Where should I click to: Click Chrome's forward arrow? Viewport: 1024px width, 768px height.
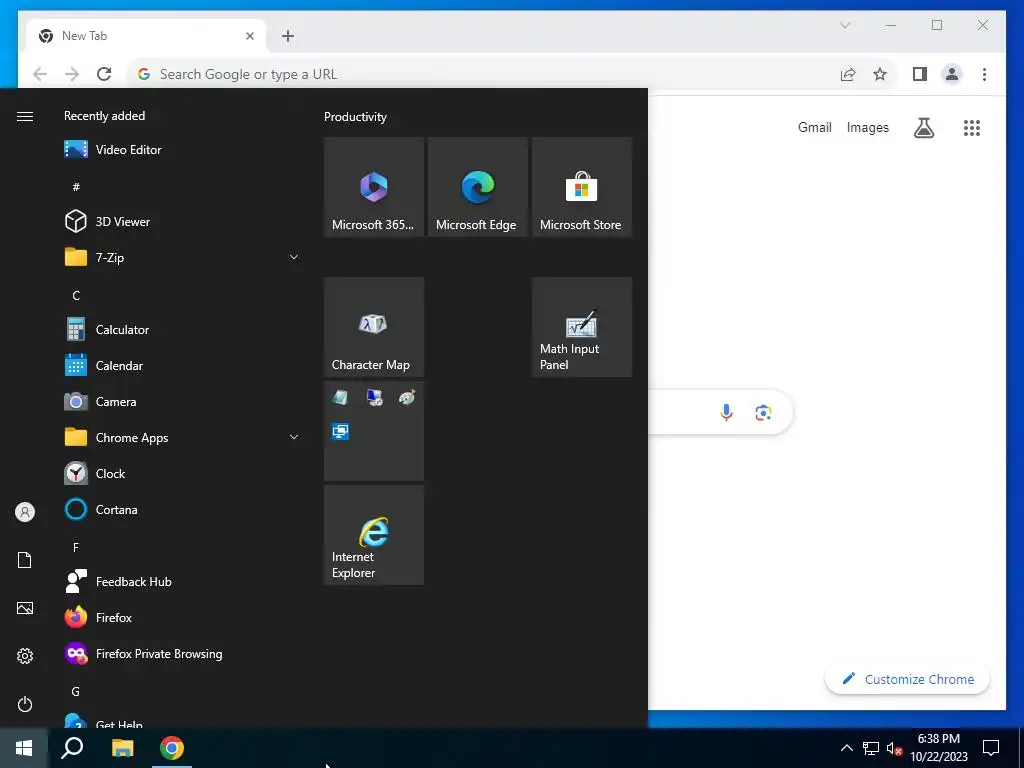coord(72,74)
